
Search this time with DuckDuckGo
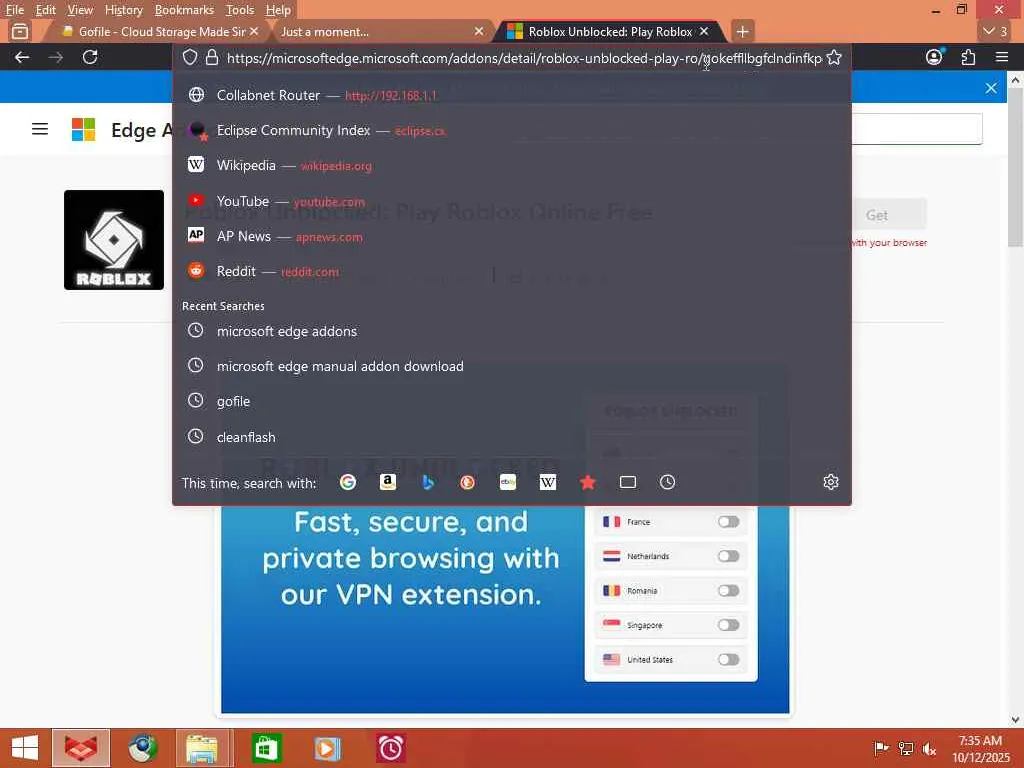click(x=468, y=483)
